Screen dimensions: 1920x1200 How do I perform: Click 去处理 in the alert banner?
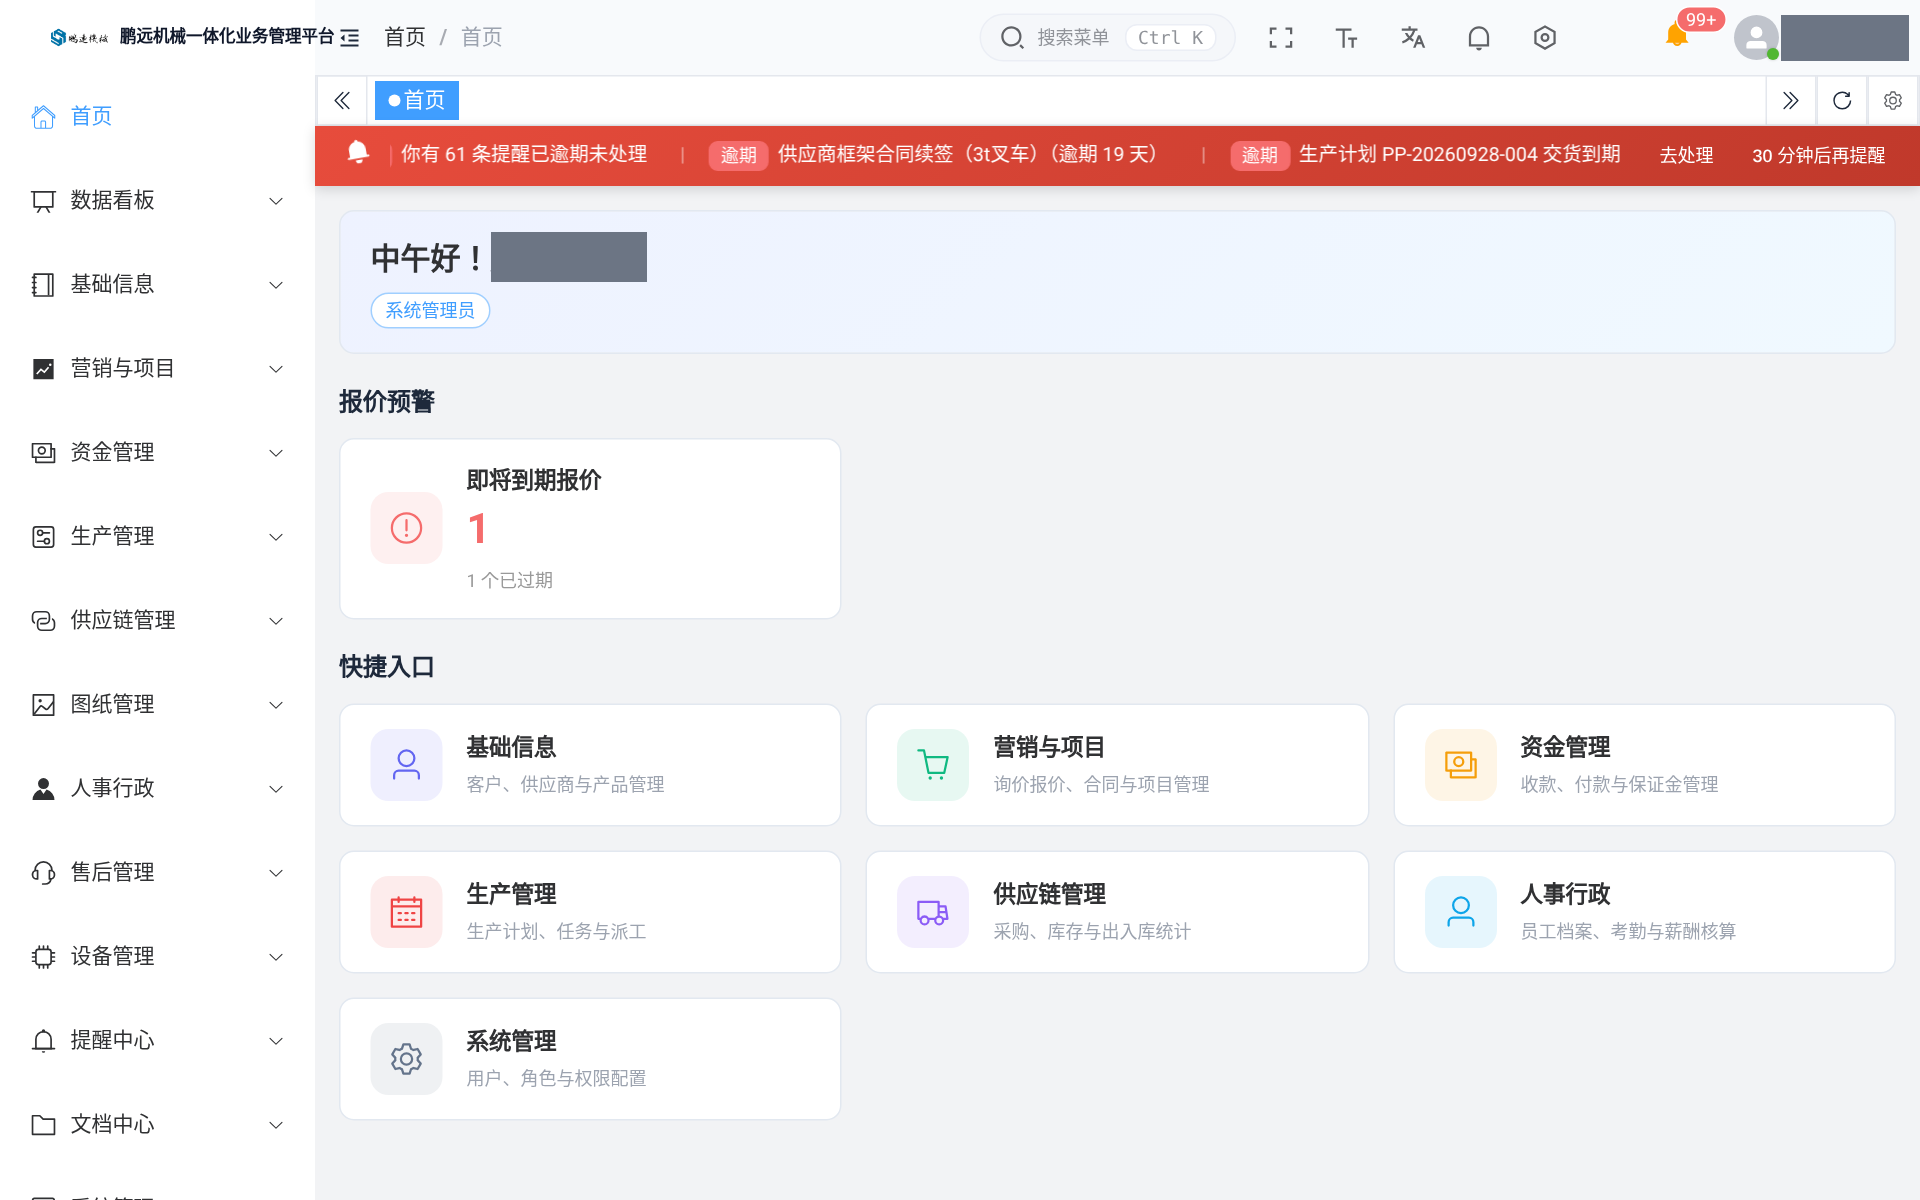click(x=1686, y=156)
